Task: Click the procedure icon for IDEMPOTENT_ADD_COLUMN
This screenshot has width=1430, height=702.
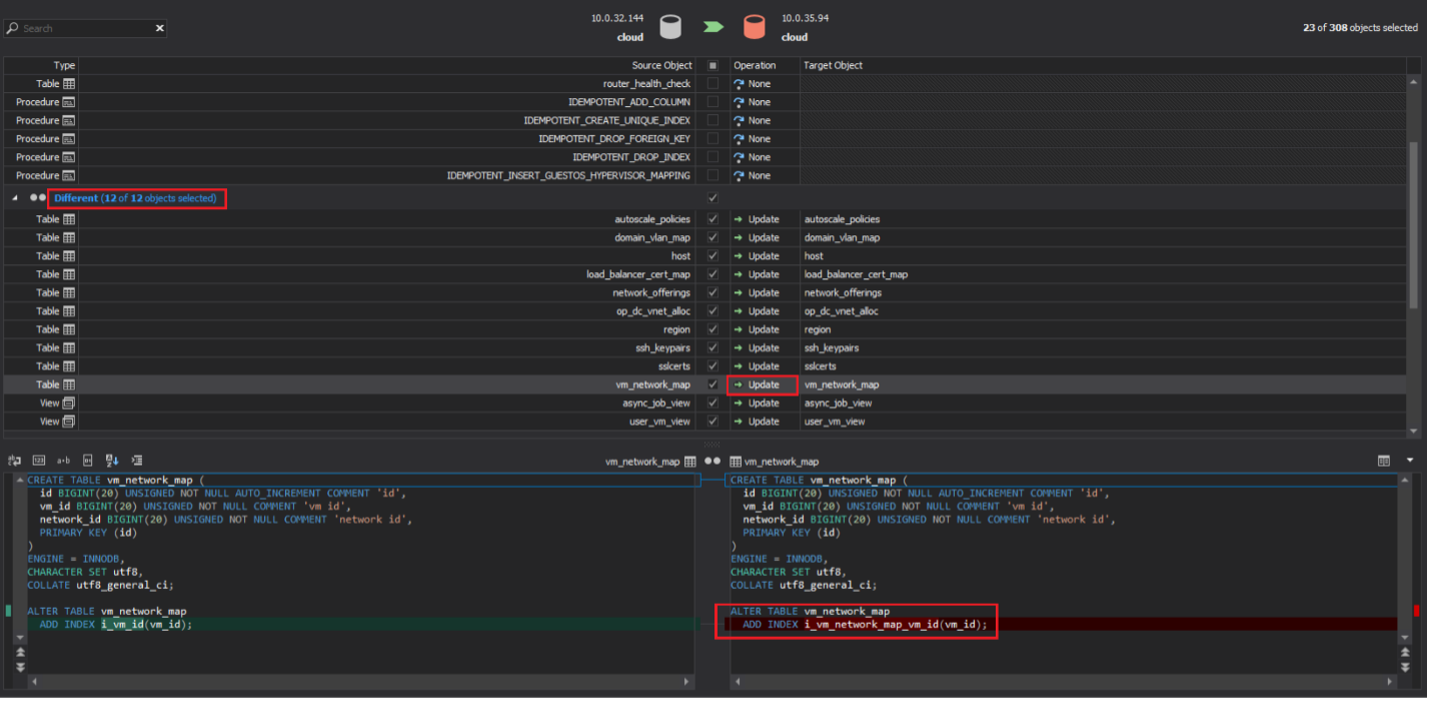Action: pyautogui.click(x=69, y=102)
